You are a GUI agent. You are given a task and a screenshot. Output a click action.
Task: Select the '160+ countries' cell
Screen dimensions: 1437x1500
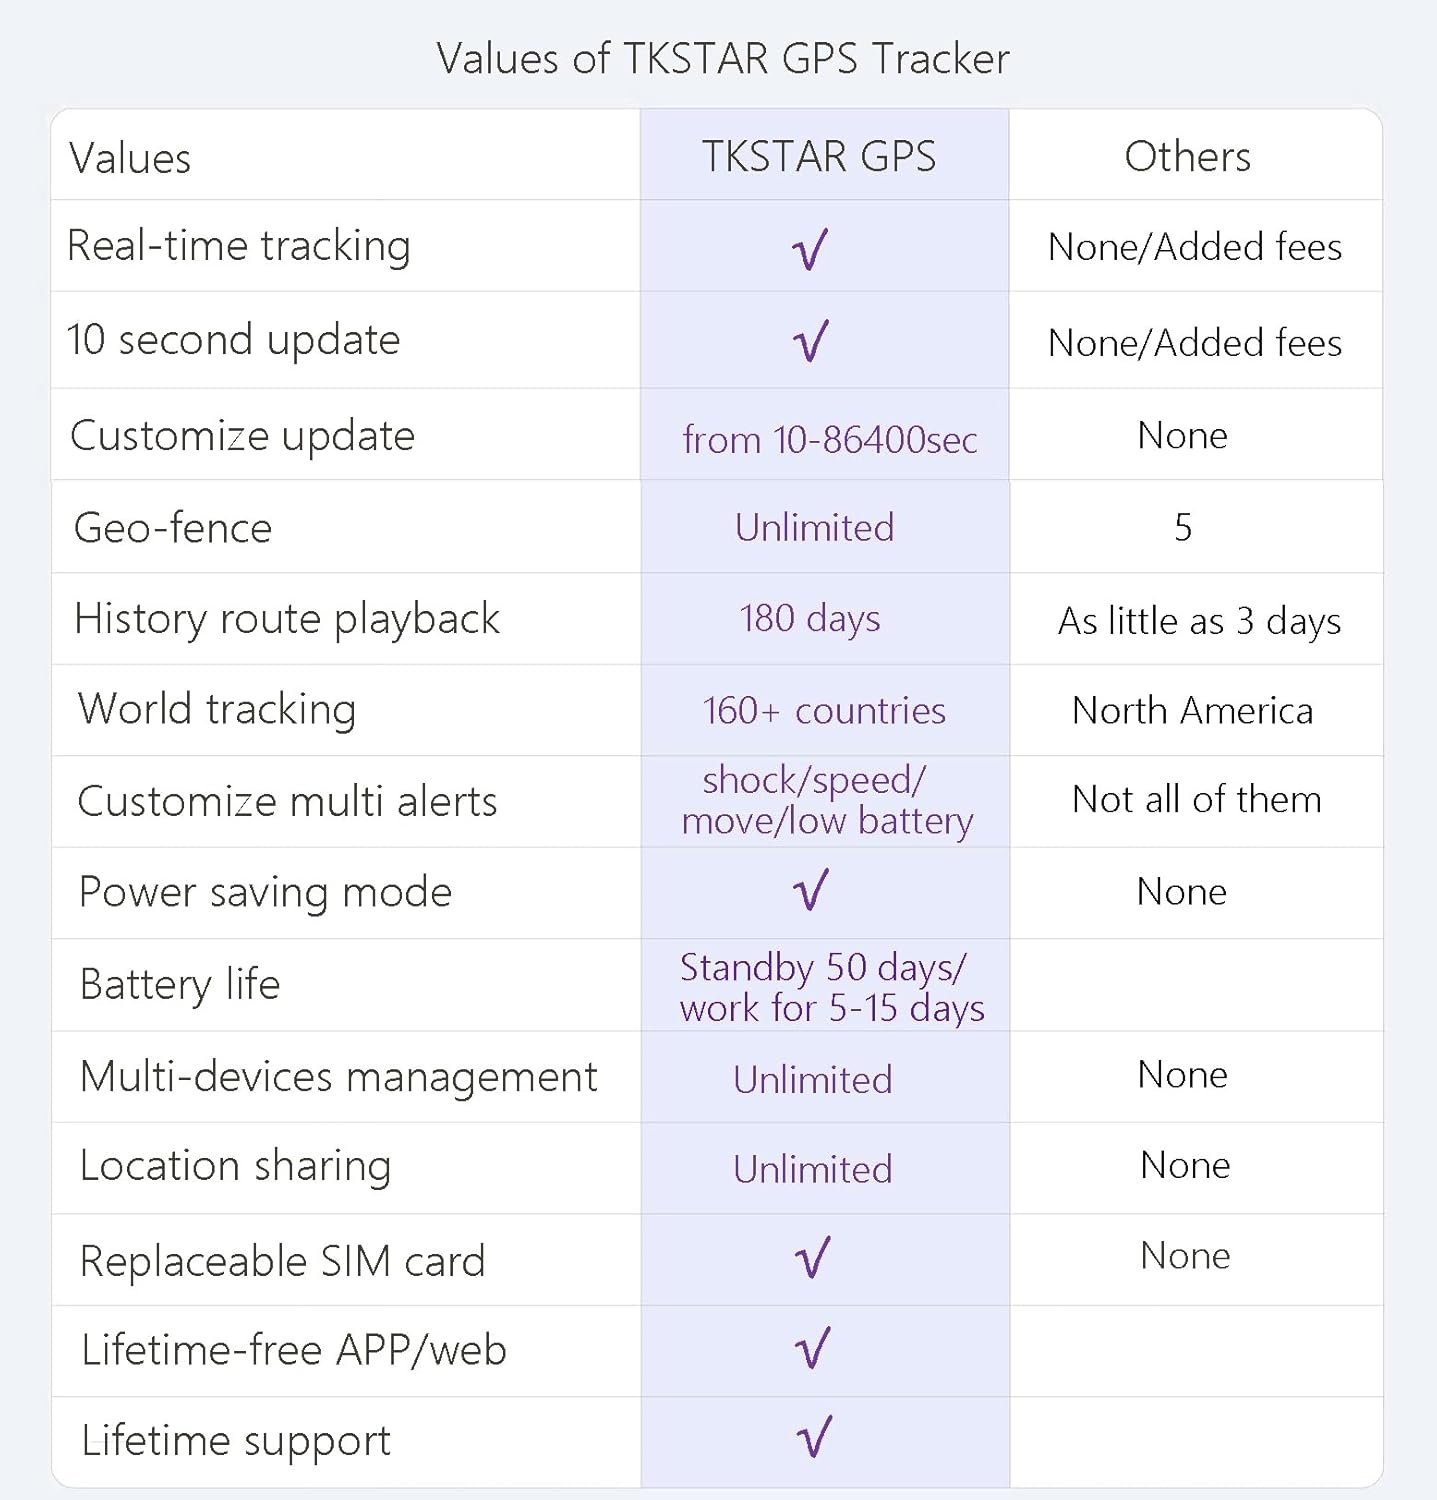pos(824,711)
